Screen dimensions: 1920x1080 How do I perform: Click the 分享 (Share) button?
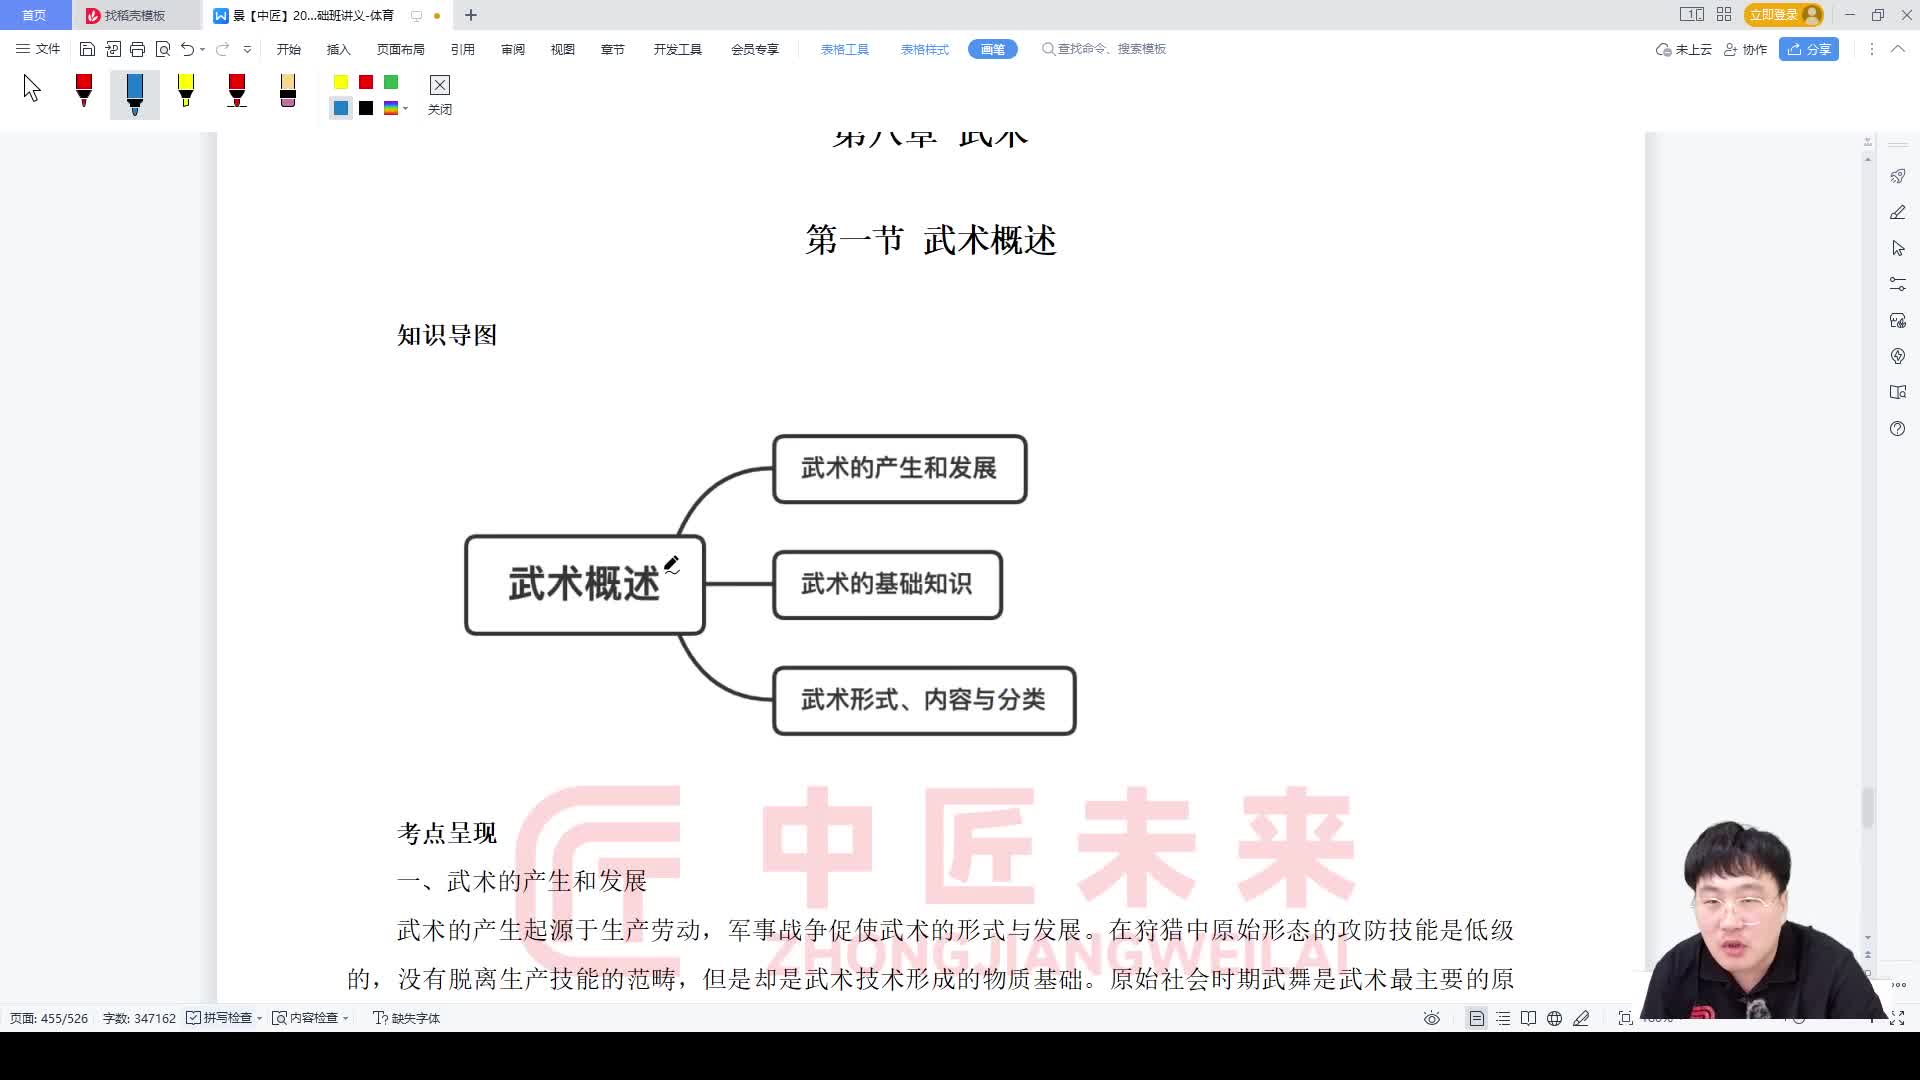click(x=1808, y=48)
